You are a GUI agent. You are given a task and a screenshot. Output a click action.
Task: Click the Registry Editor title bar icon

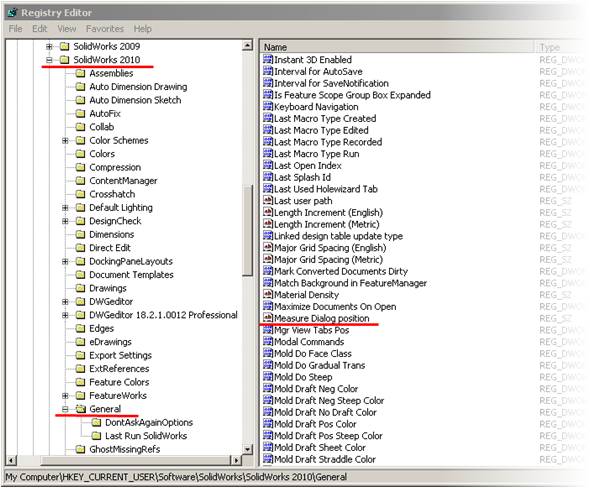(12, 13)
